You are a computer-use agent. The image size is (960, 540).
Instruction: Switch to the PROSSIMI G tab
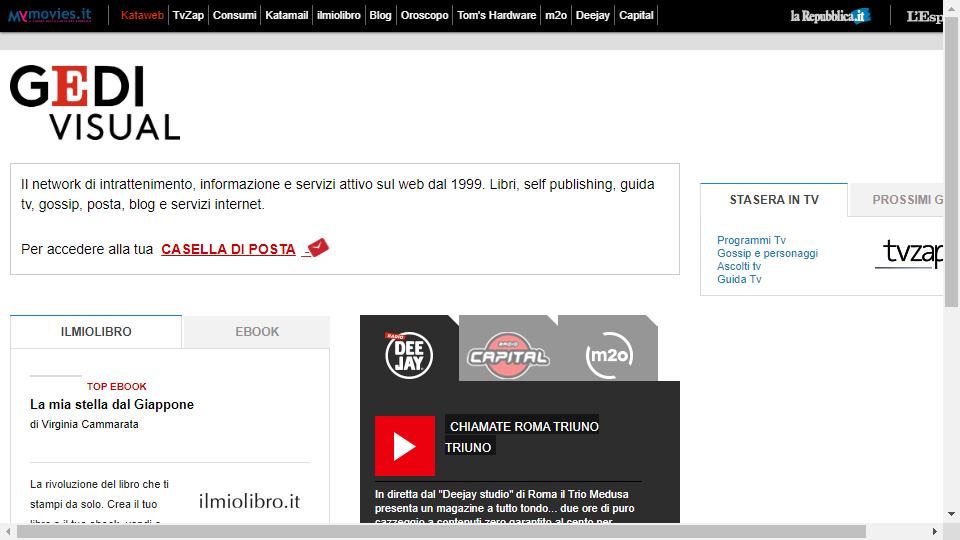(896, 200)
